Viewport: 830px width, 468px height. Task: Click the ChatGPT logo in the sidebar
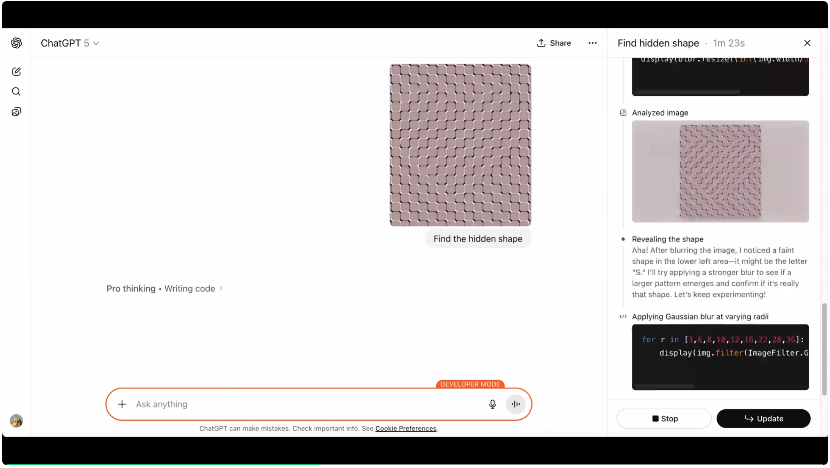pos(16,43)
